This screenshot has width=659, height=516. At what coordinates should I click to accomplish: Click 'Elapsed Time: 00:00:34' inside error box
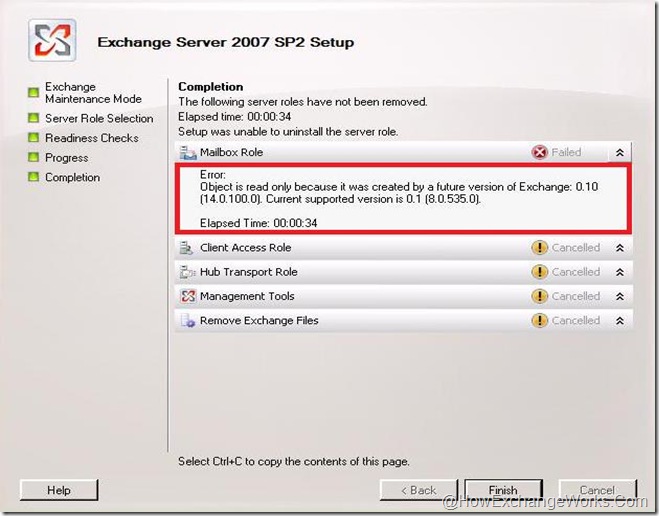(x=258, y=223)
